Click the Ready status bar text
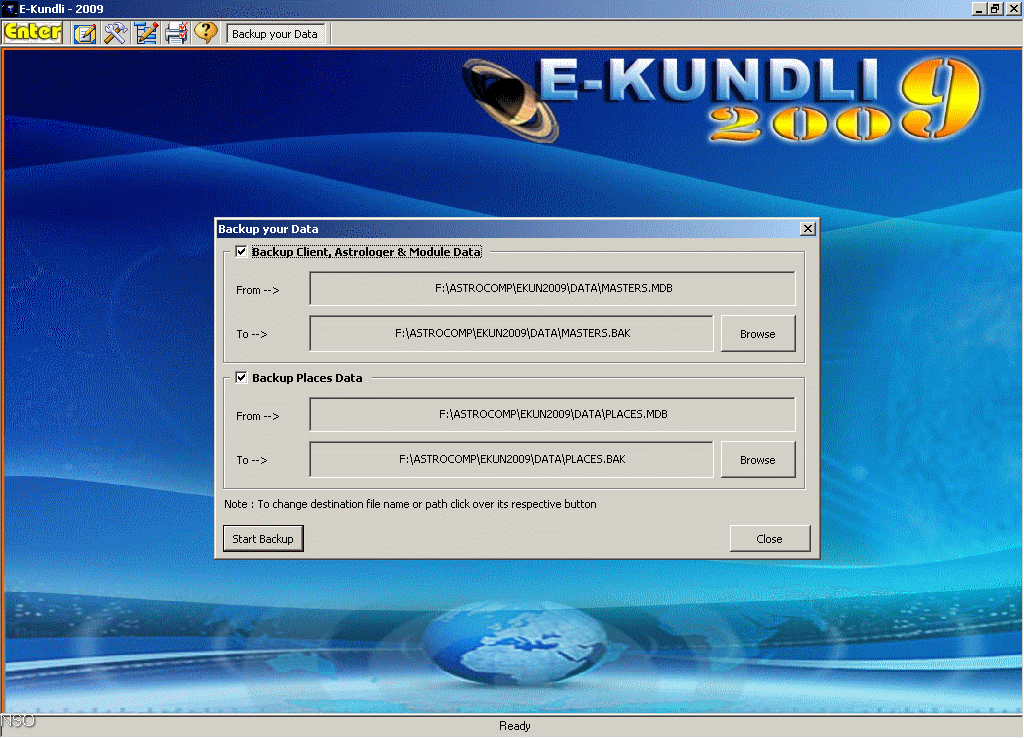1024x738 pixels. (515, 726)
